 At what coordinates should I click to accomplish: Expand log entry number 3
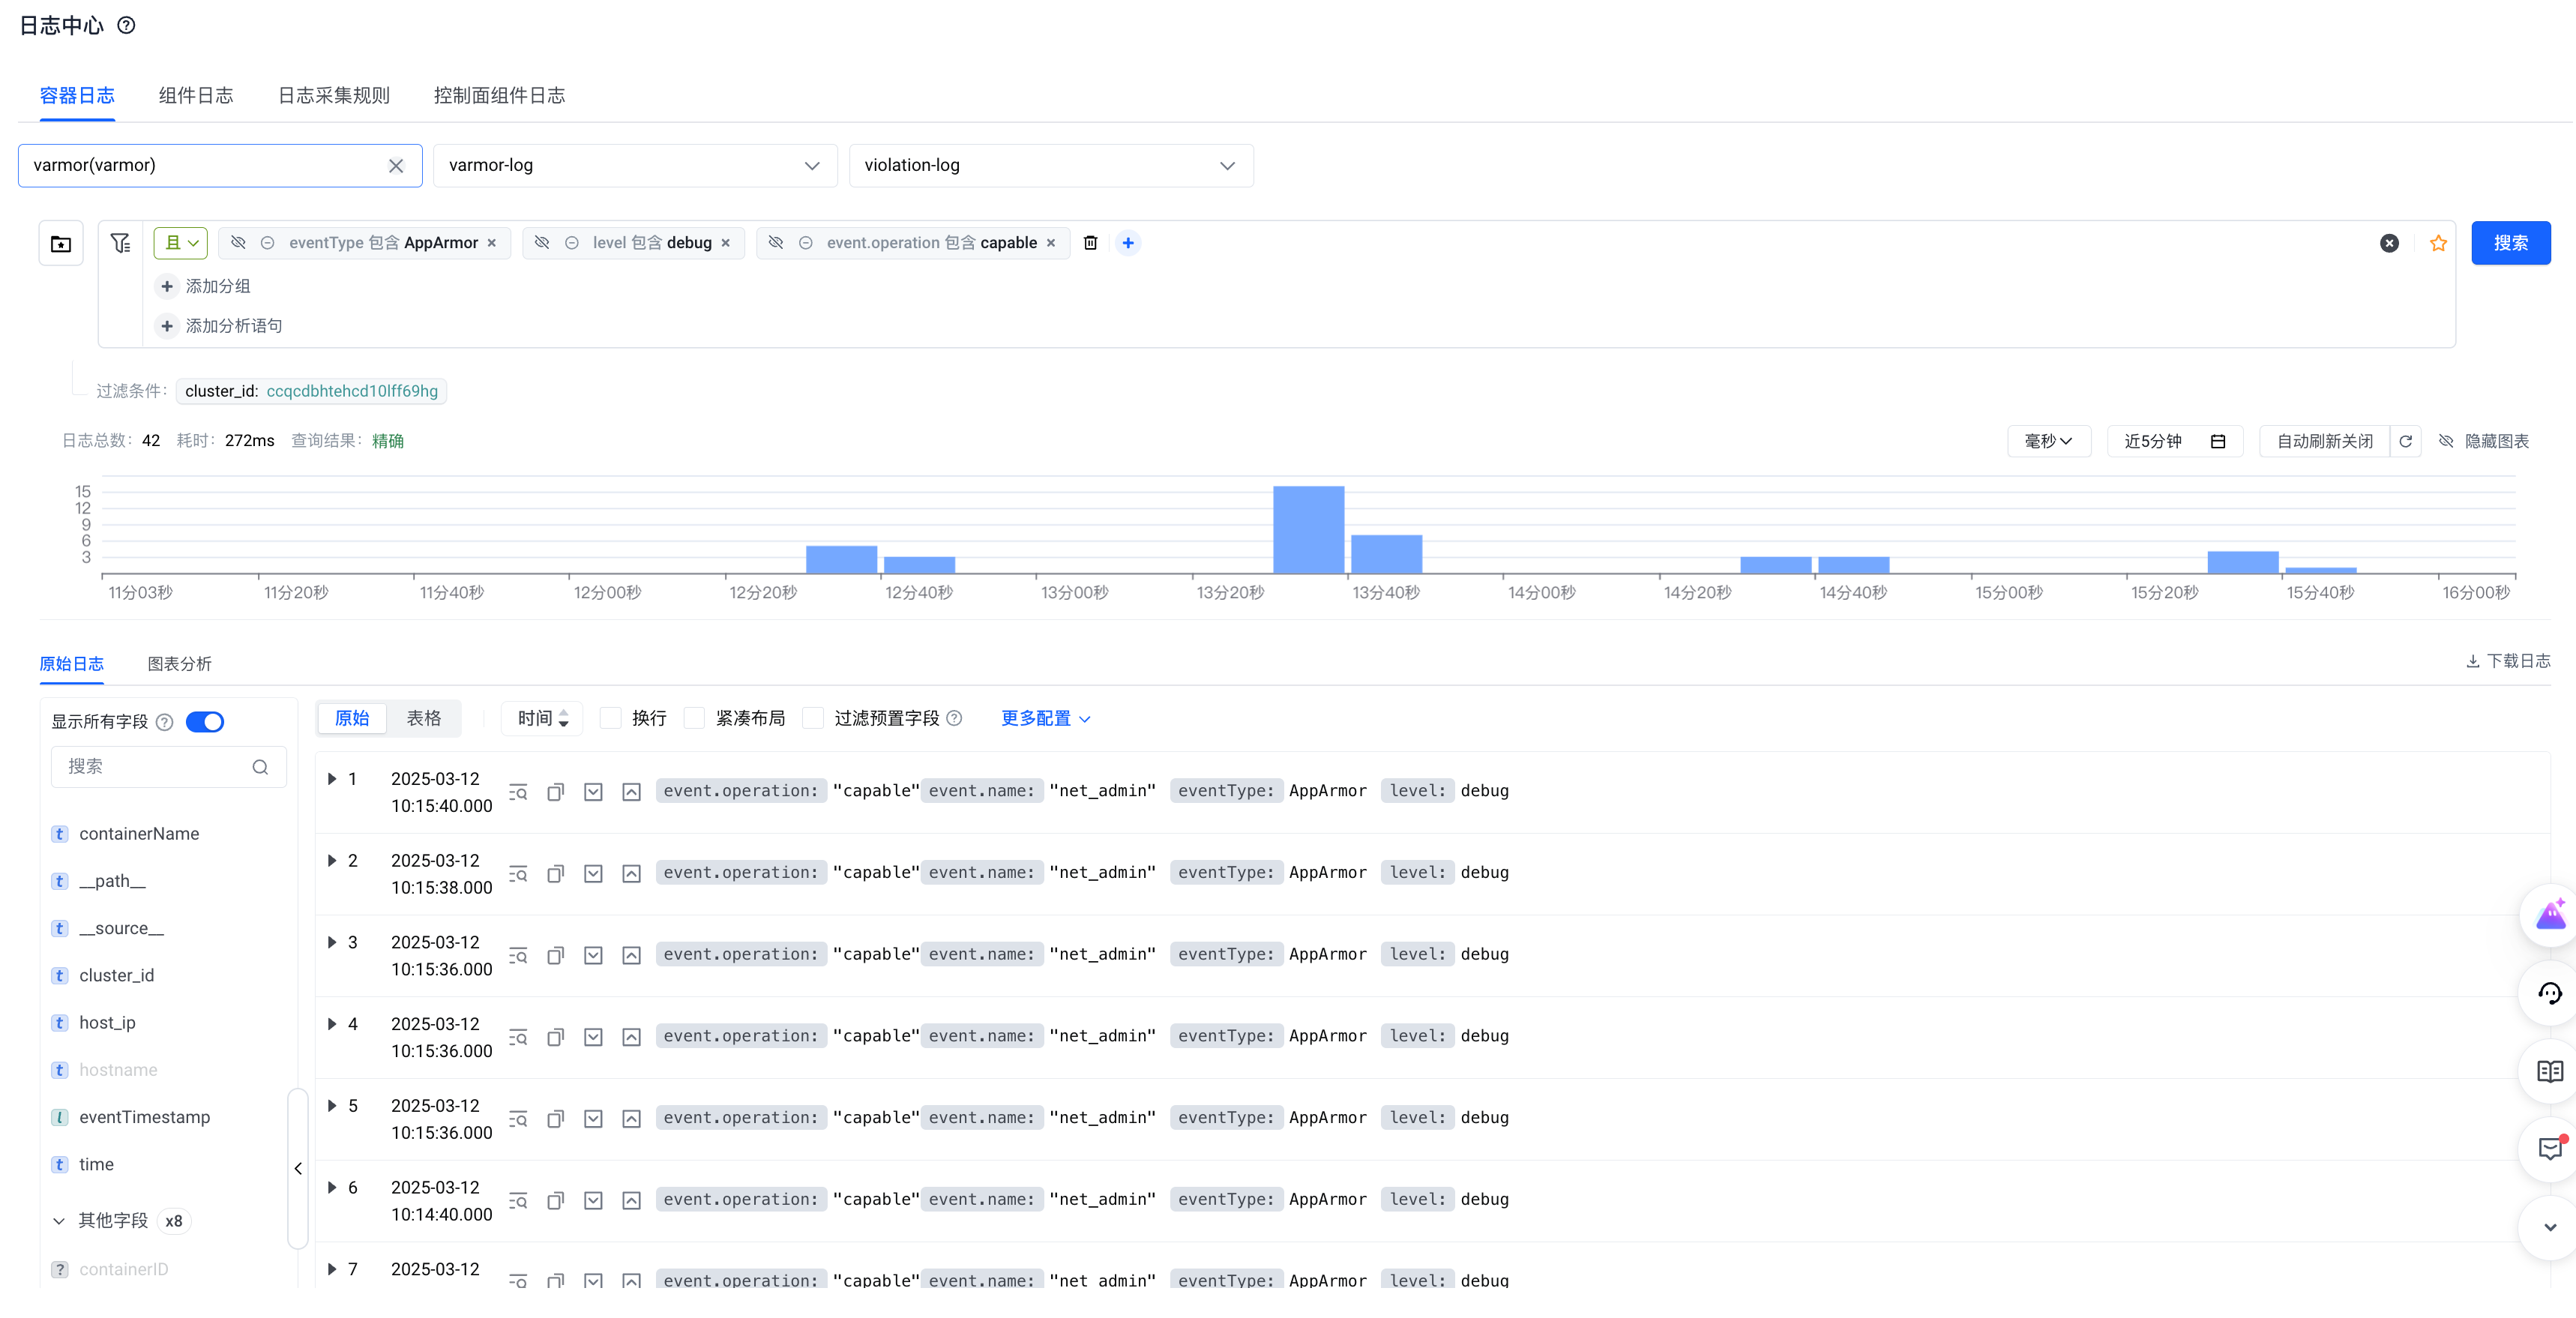pos(332,942)
